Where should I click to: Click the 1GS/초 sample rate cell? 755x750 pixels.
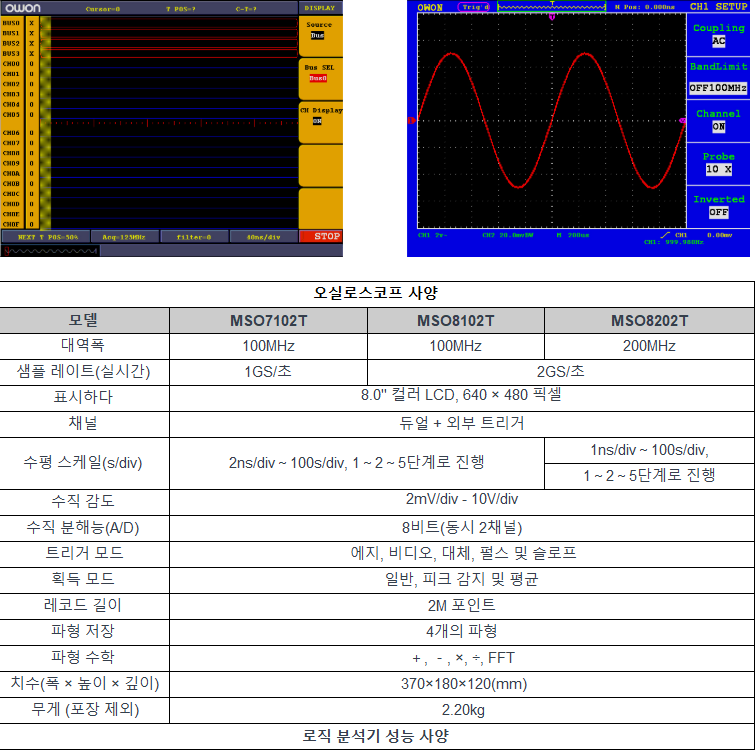tap(269, 372)
